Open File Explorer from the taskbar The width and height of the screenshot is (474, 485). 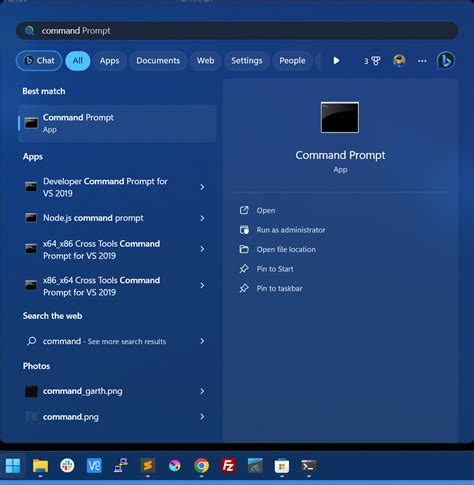click(40, 466)
